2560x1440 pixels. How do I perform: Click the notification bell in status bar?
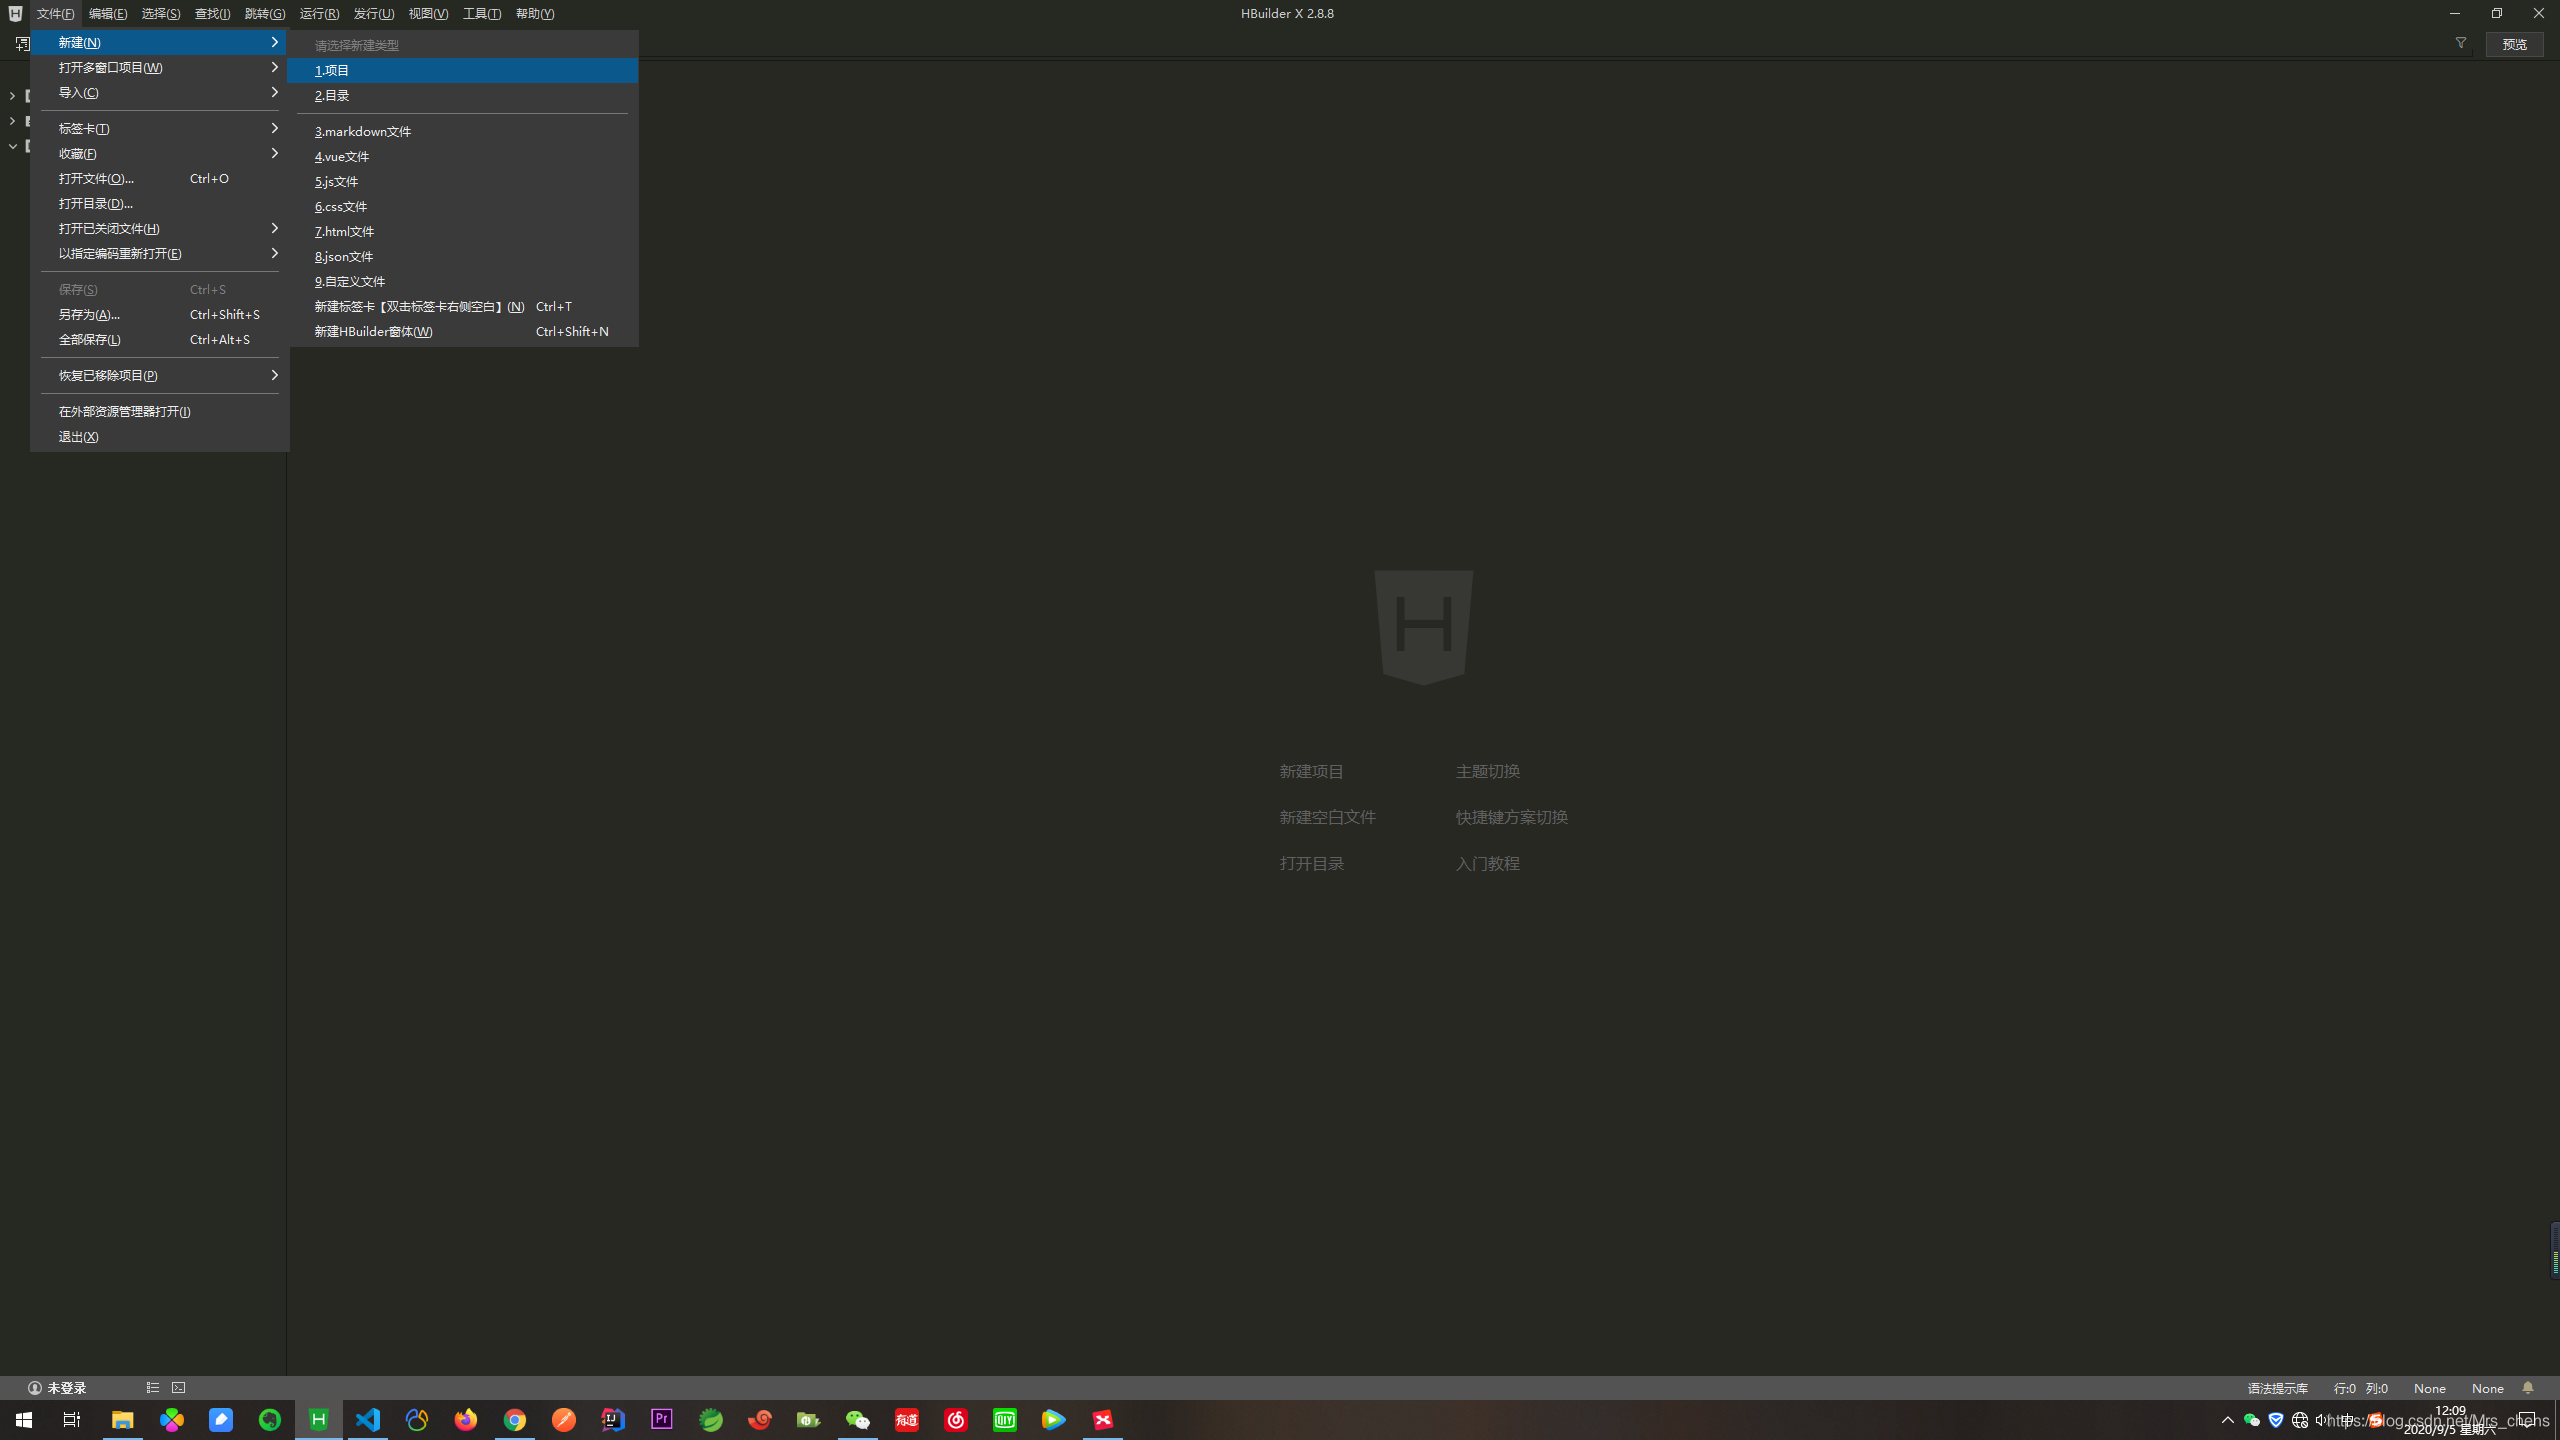click(x=2528, y=1388)
